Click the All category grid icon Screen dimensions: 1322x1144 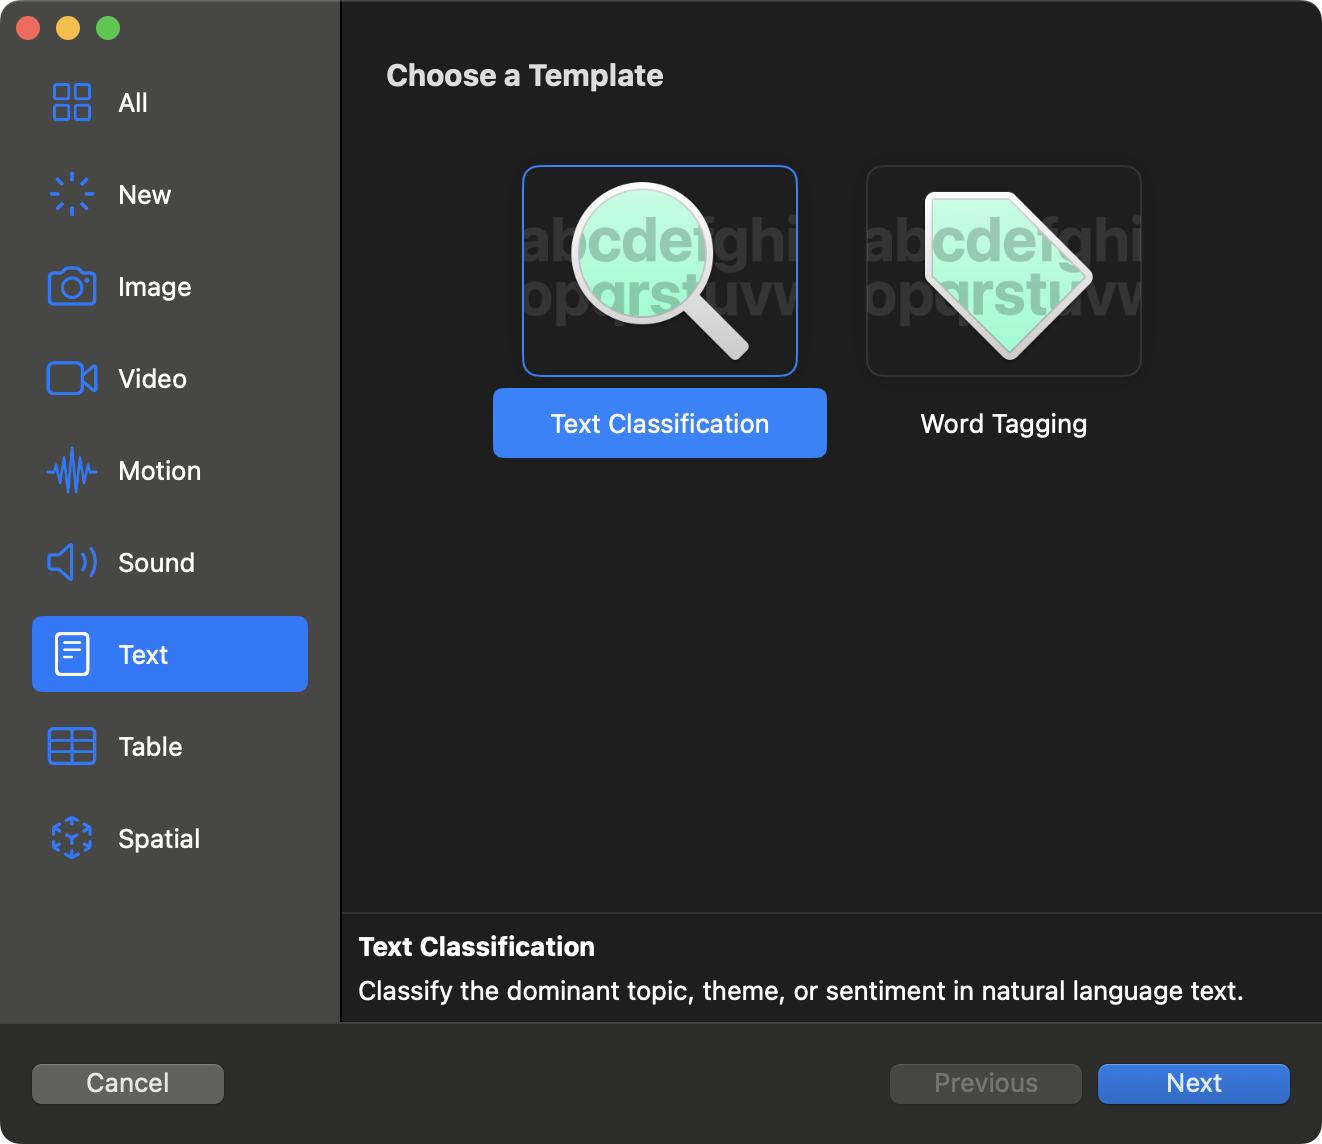pos(72,102)
